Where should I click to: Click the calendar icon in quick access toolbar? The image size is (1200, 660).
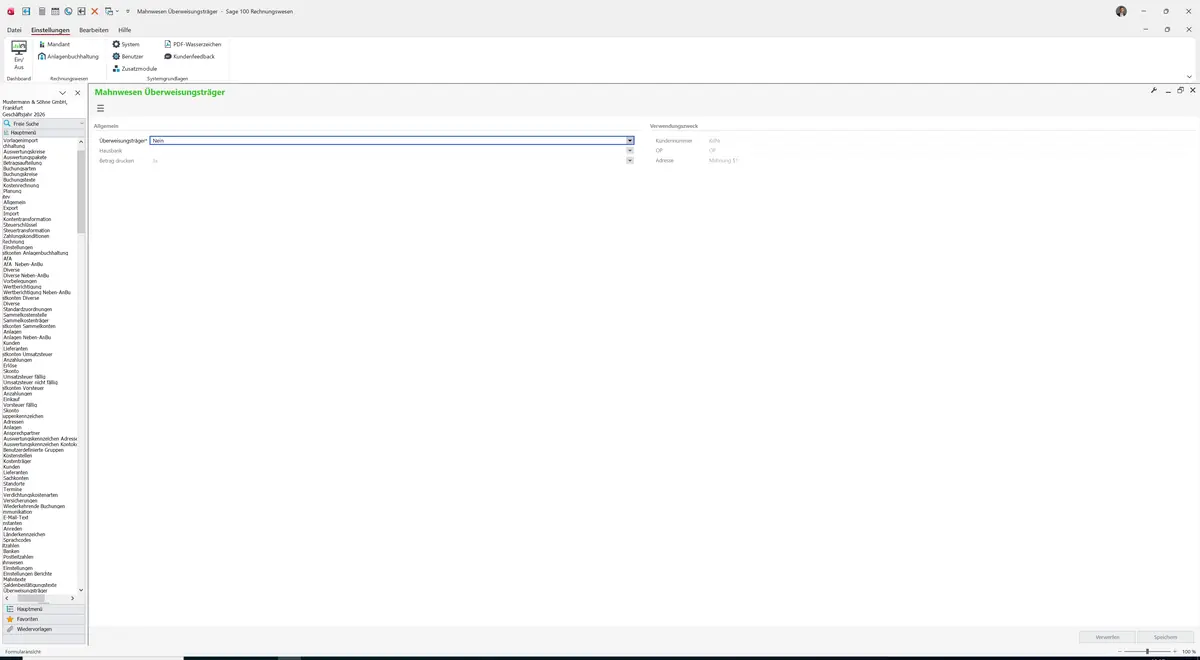[x=54, y=11]
